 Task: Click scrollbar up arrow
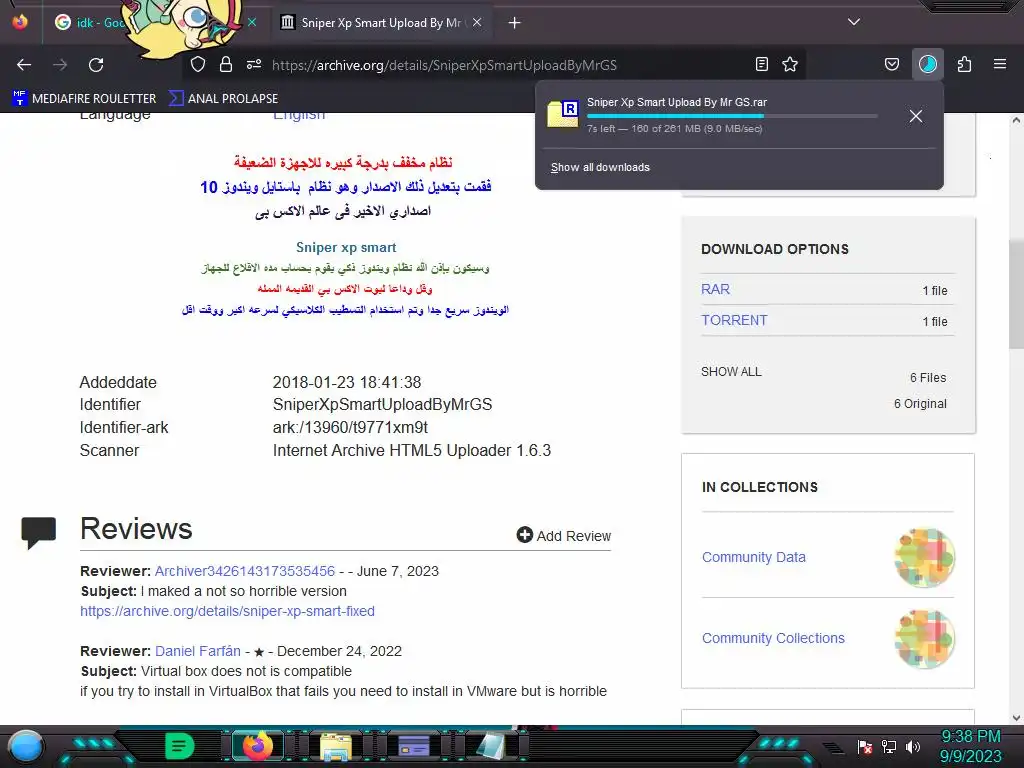1016,120
